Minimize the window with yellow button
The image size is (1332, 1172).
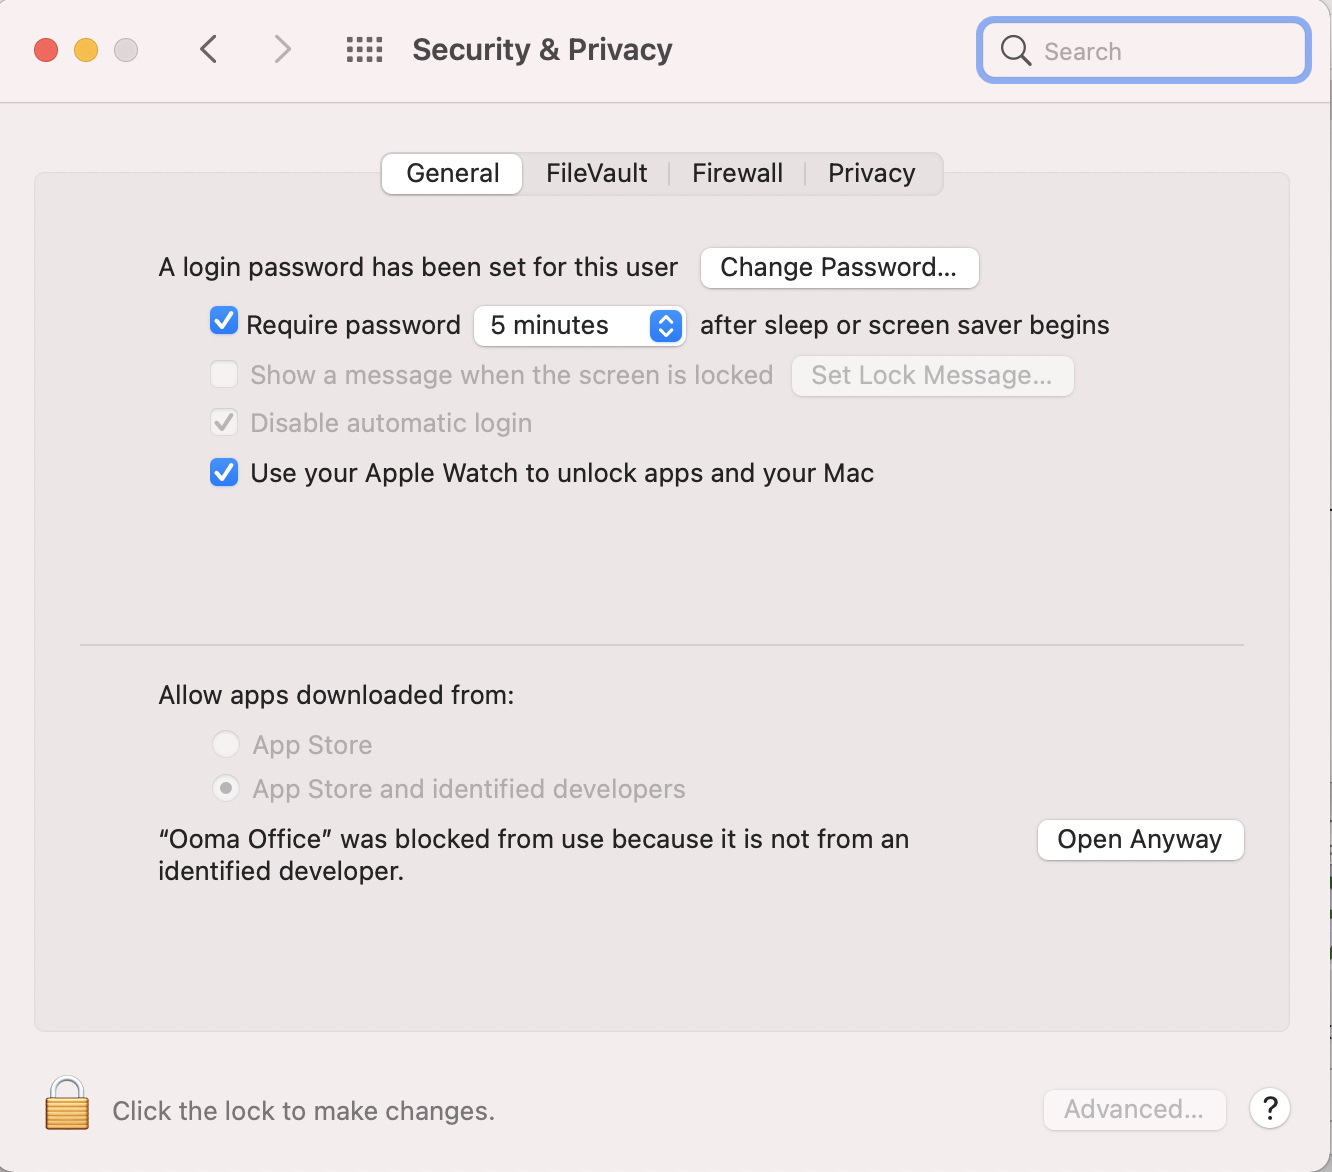point(86,50)
